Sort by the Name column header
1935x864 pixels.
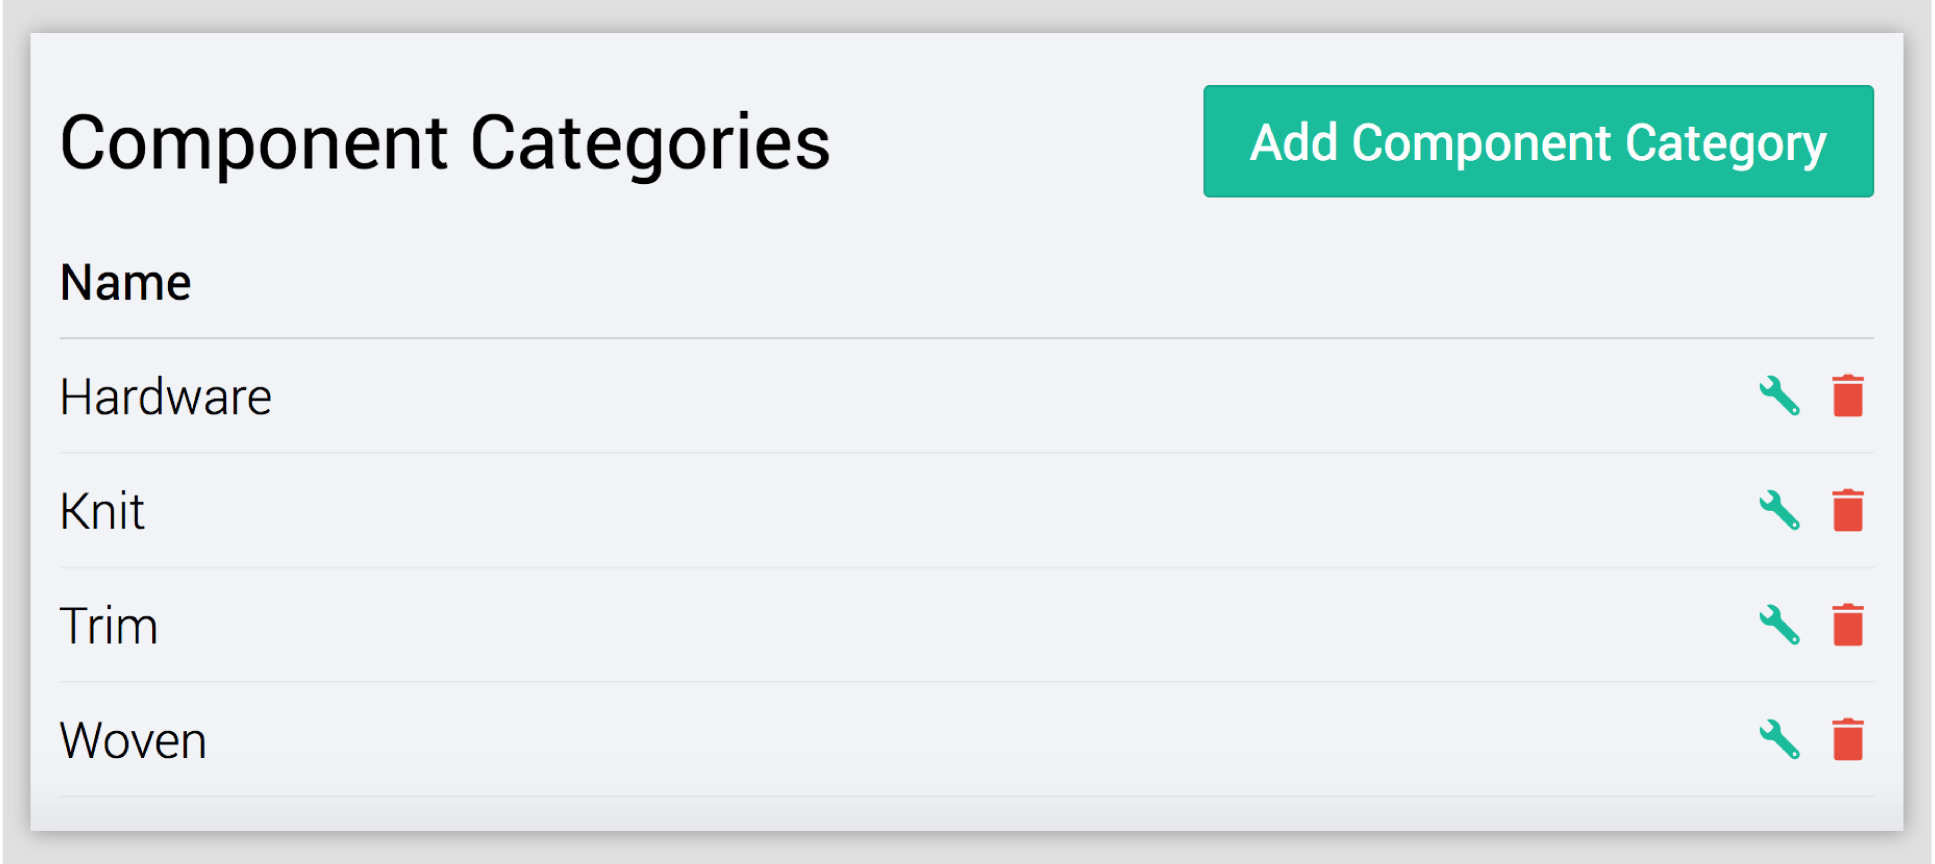(125, 283)
